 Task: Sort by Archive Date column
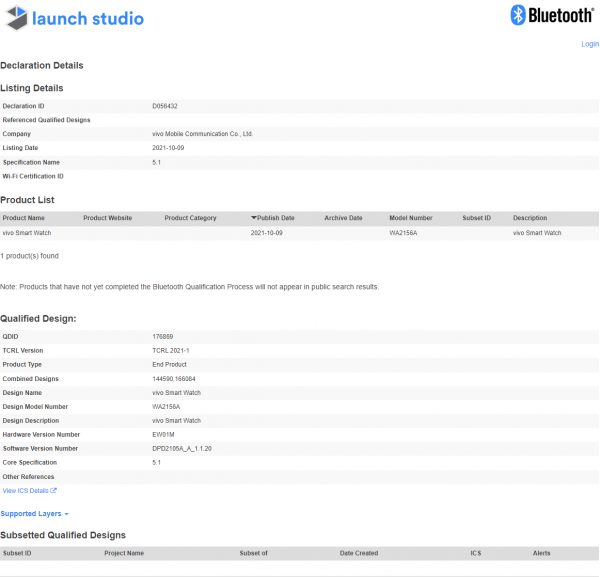343,218
